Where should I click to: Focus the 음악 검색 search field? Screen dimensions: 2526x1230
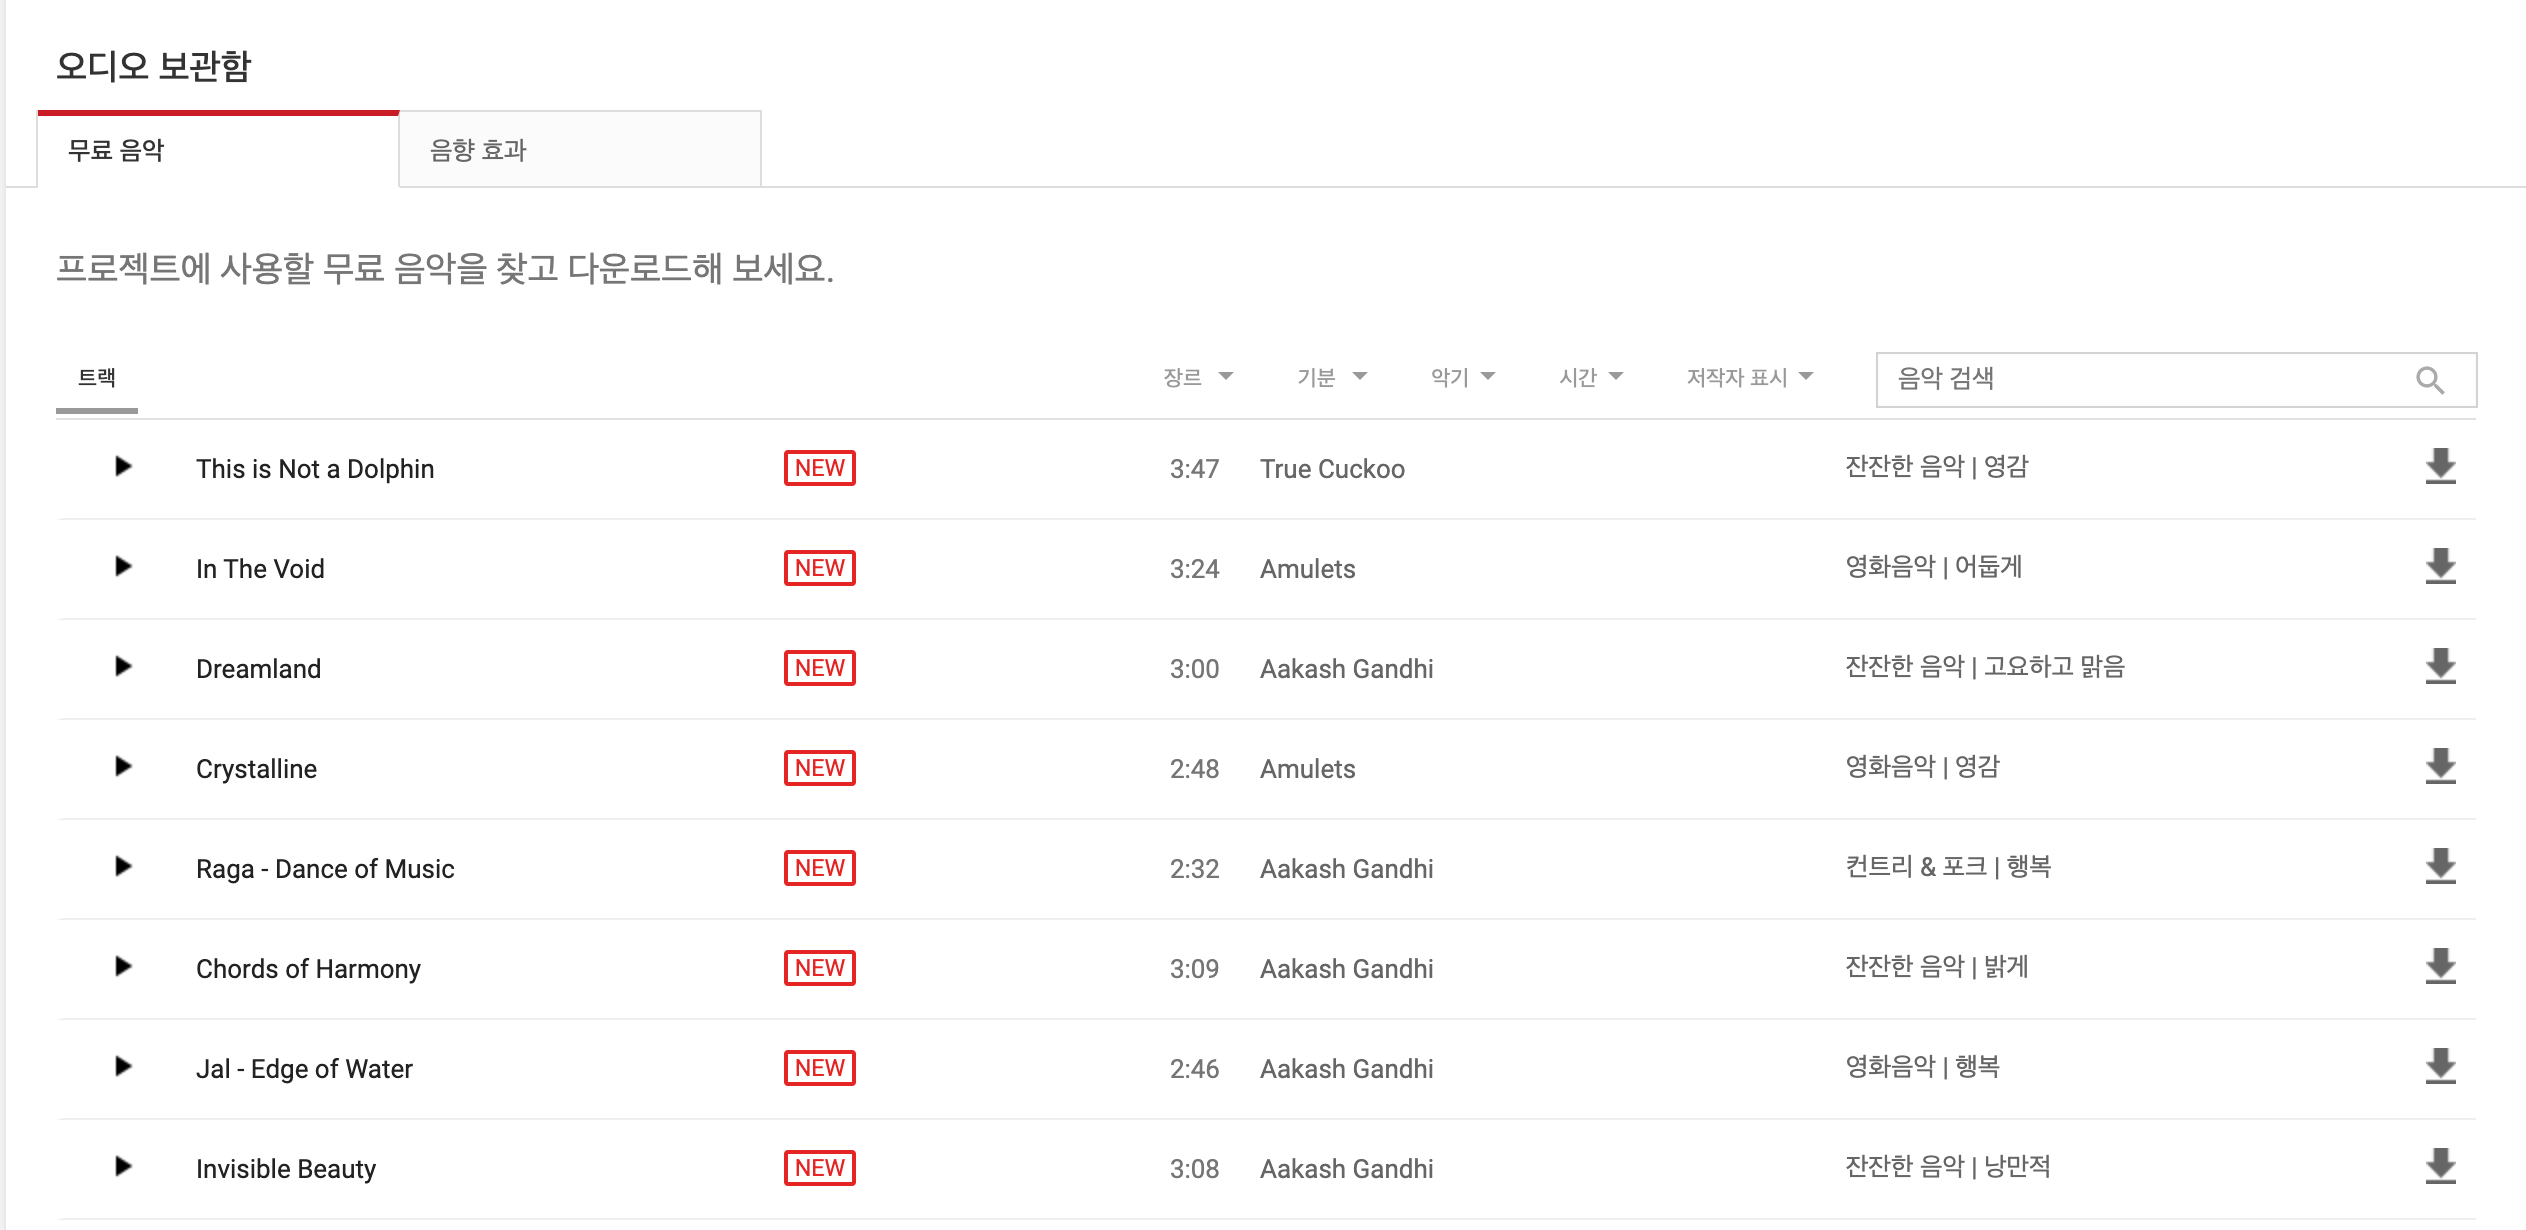(2140, 380)
